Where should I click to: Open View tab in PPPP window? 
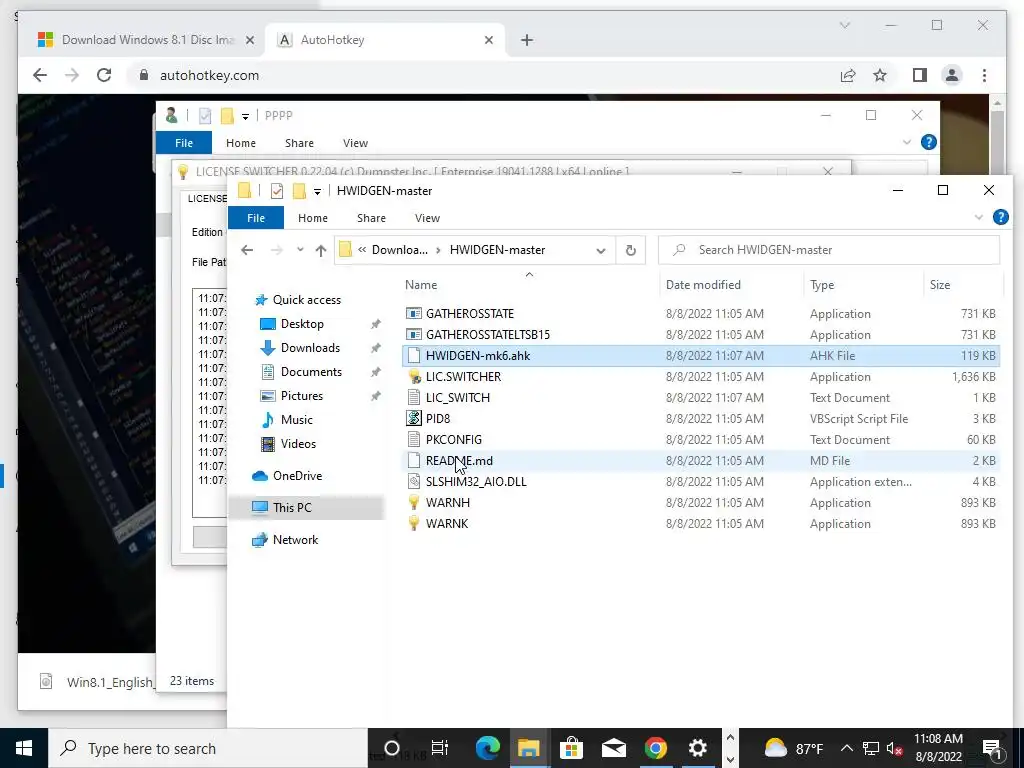click(355, 142)
